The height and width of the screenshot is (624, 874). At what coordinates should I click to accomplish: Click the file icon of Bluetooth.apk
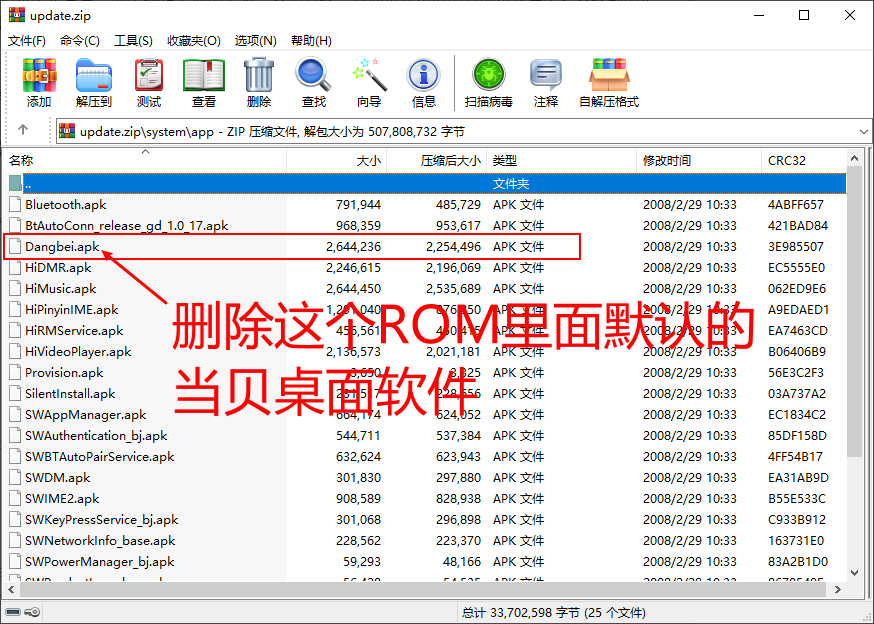tap(15, 205)
